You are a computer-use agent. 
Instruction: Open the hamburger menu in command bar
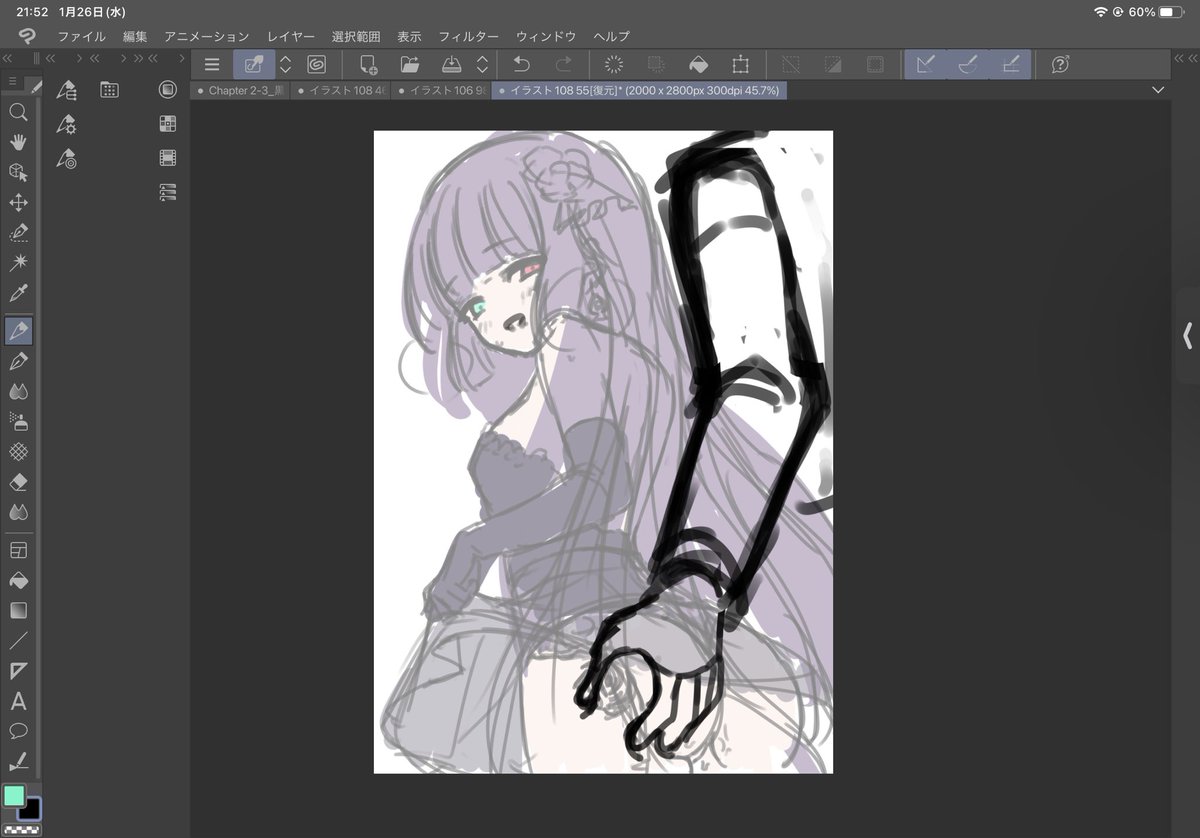coord(212,65)
